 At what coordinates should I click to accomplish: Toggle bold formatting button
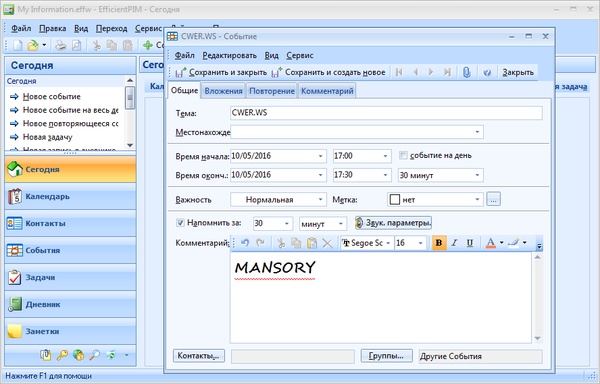click(x=439, y=243)
